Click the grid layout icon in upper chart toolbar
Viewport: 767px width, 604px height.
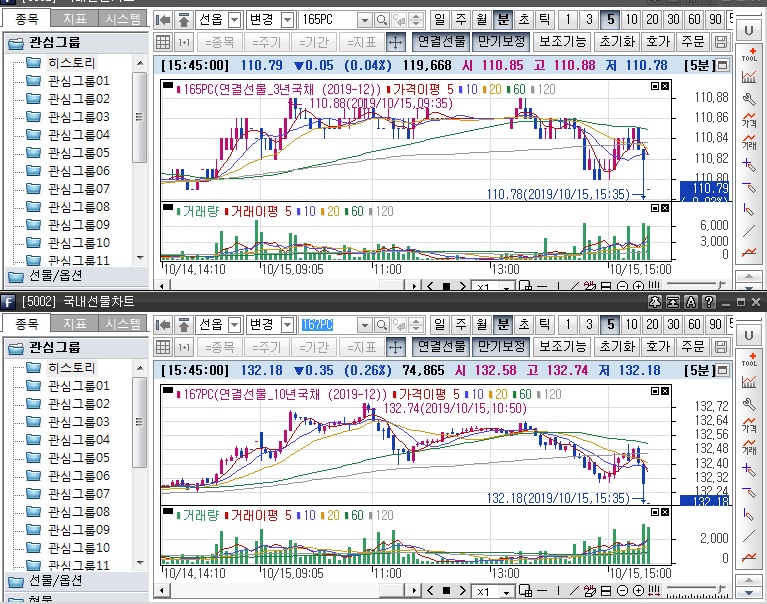164,42
